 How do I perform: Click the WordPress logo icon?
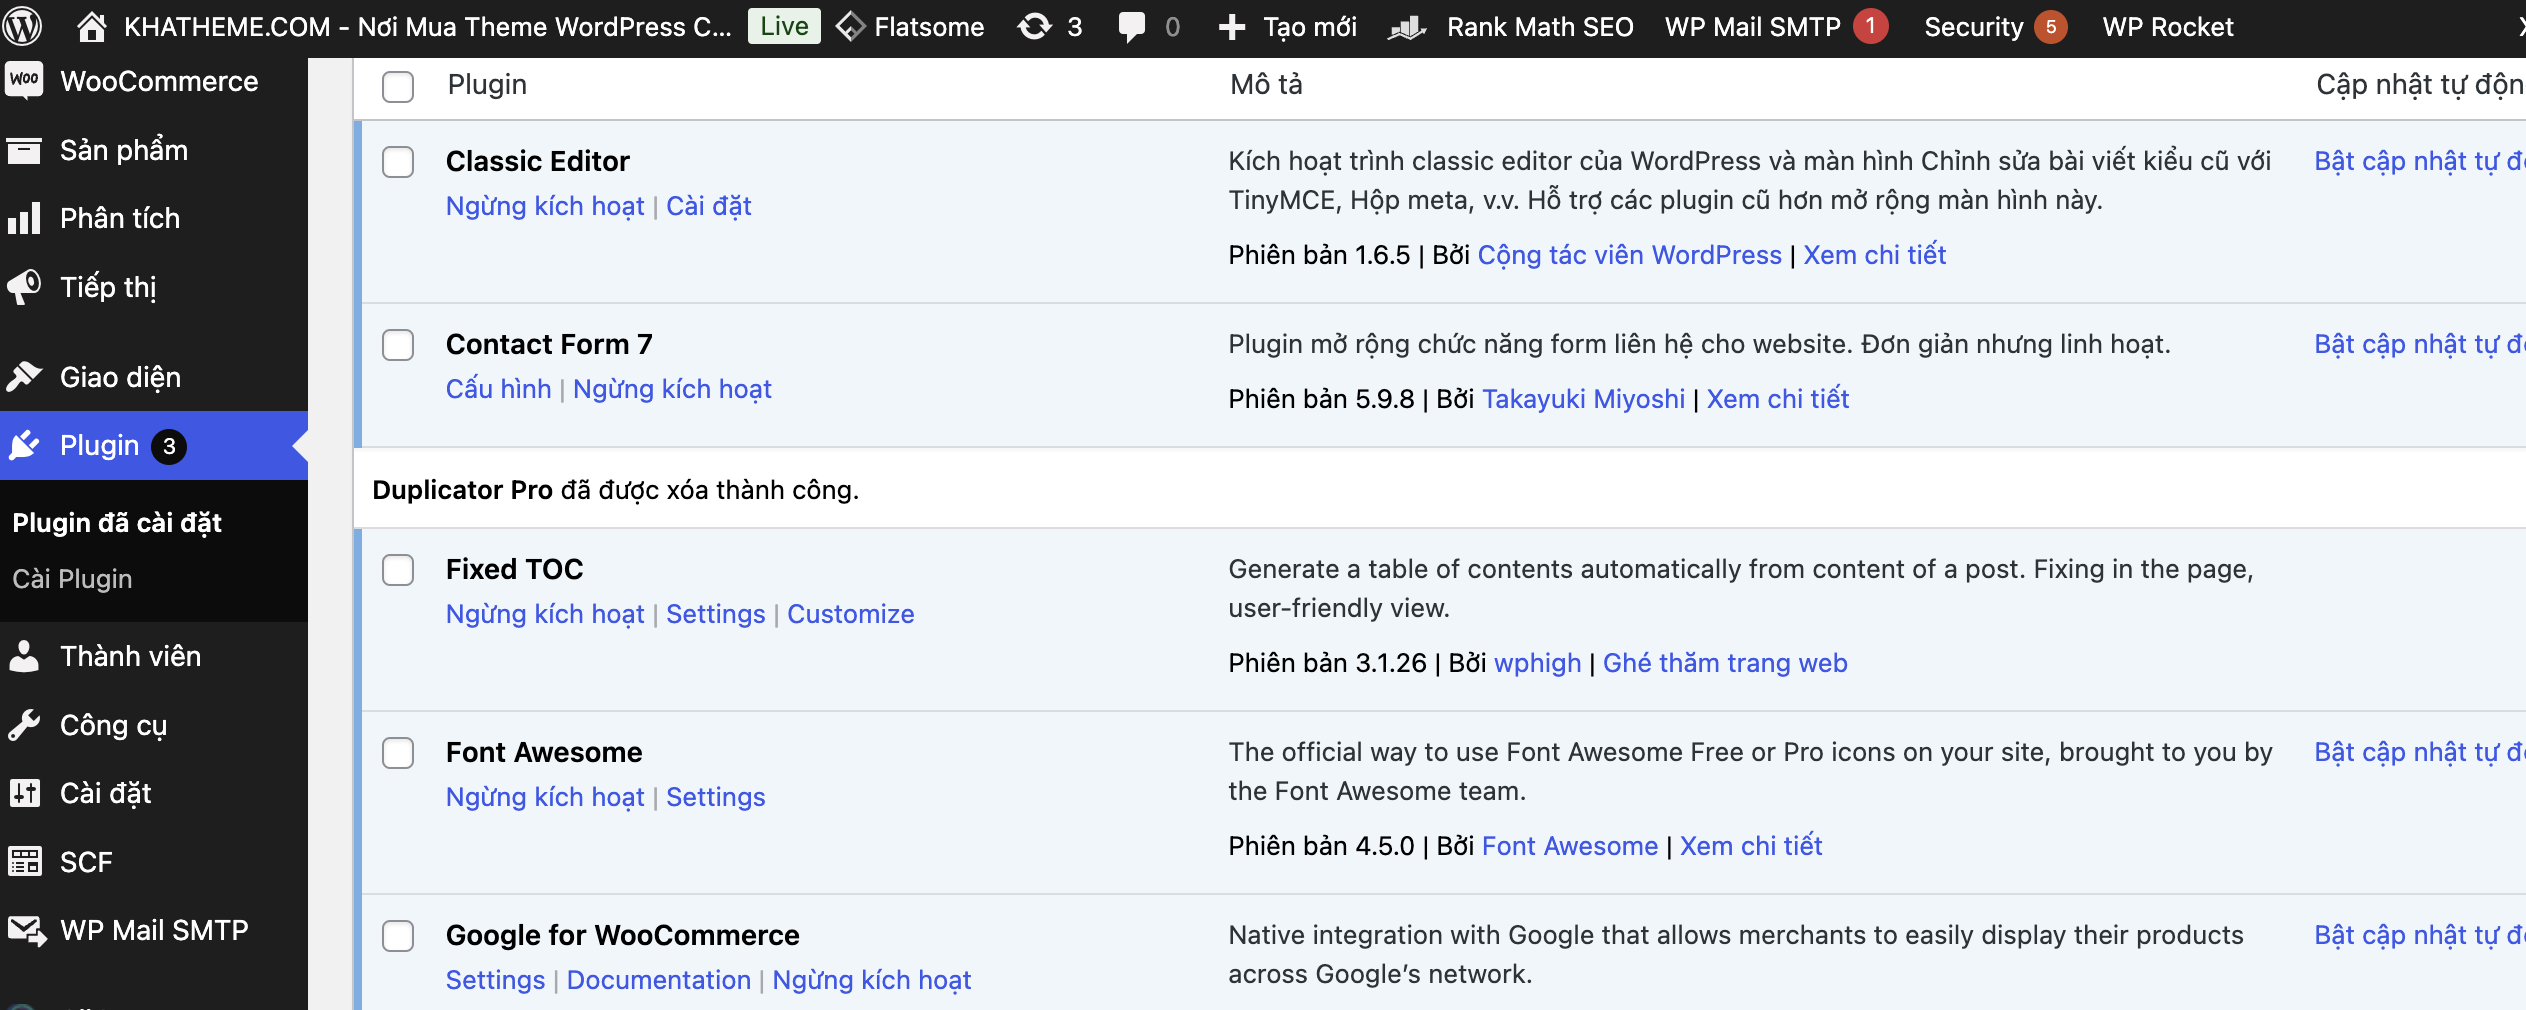22,27
